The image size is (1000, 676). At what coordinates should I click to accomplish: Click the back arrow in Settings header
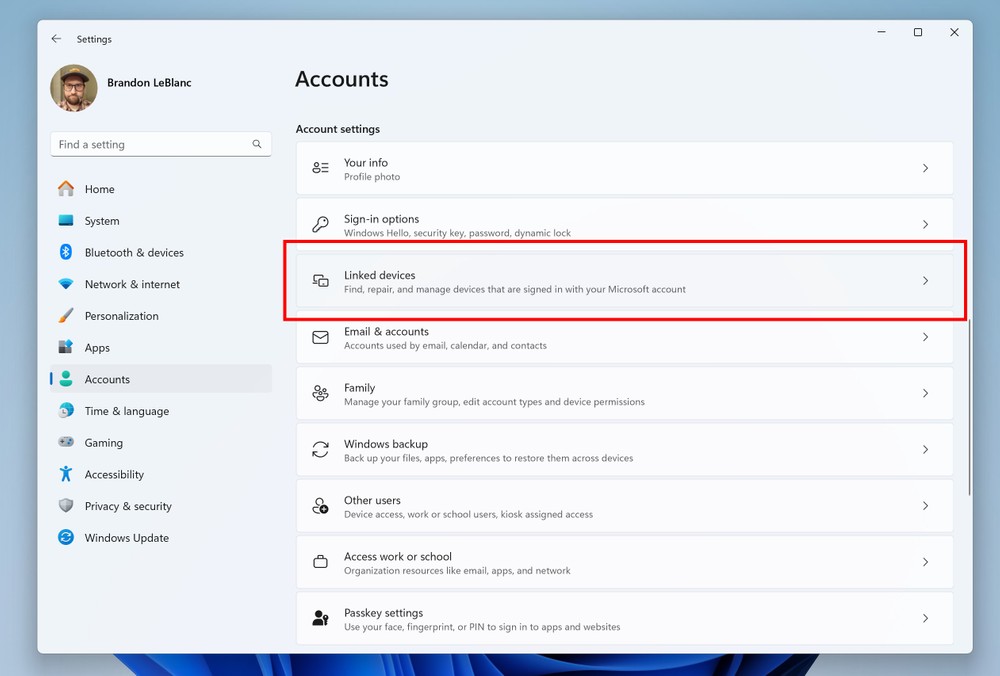click(x=56, y=39)
